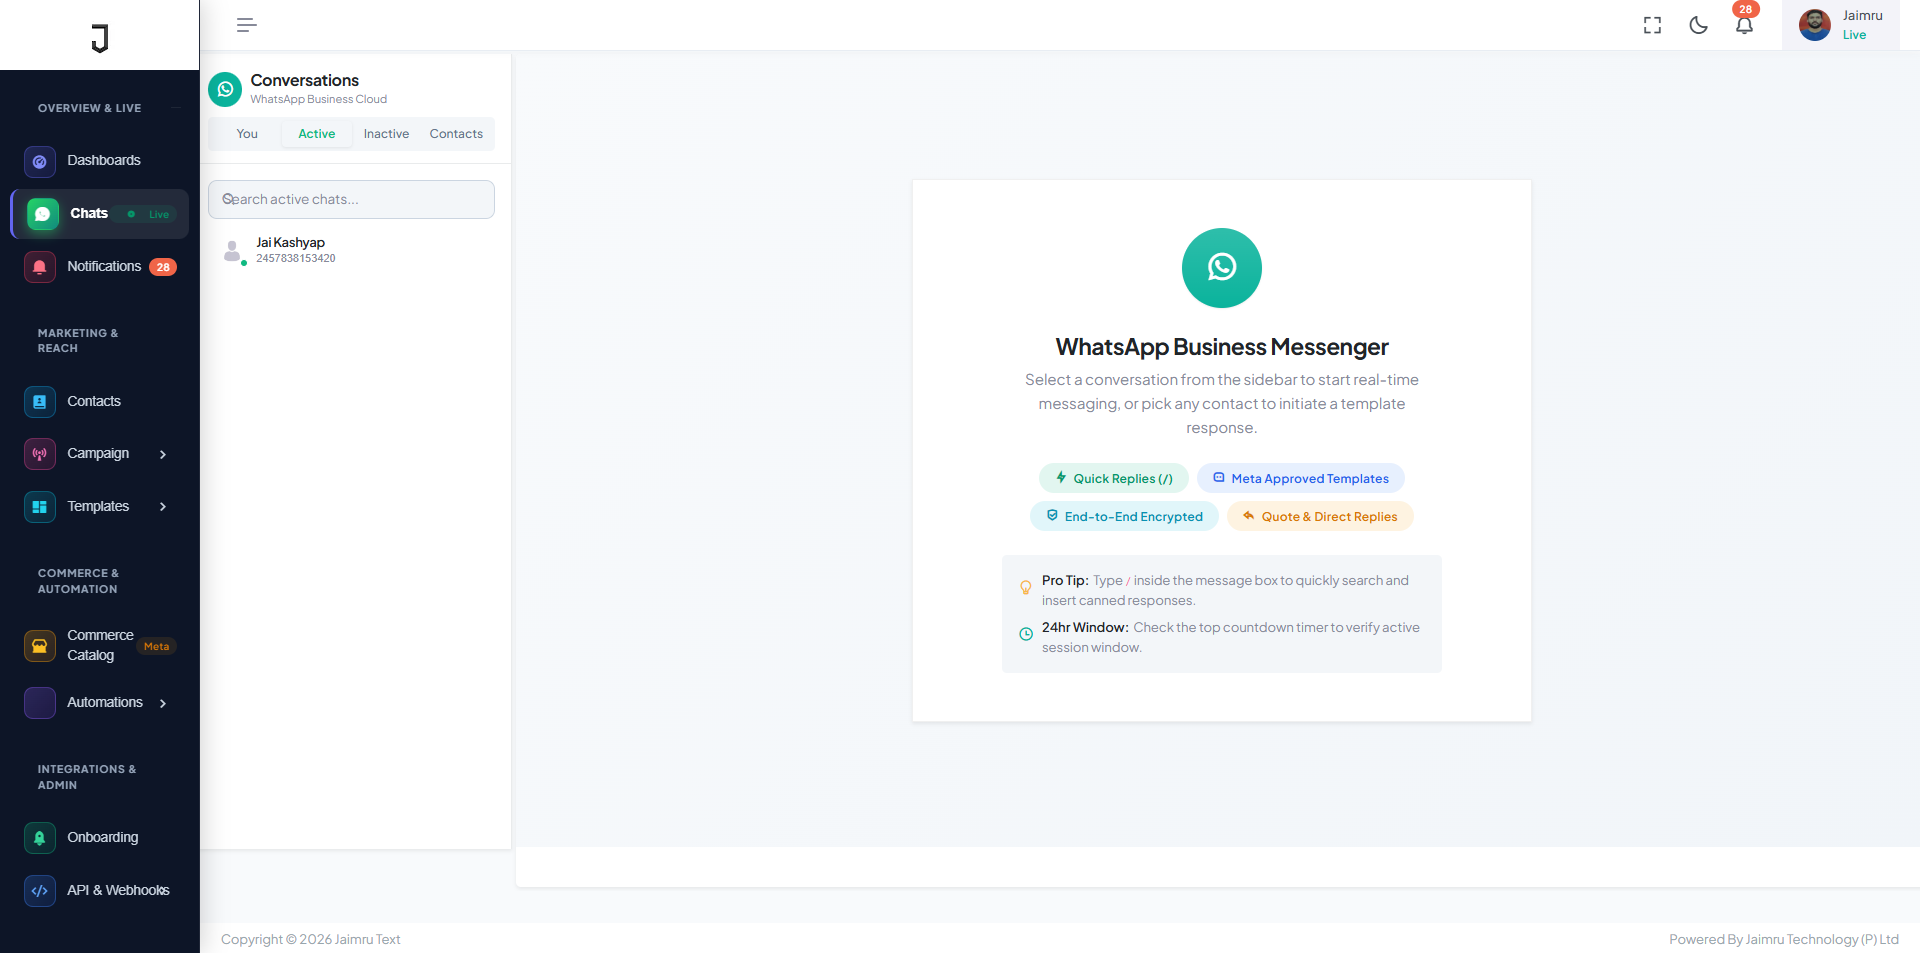Screen dimensions: 1920x953
Task: Click Powered By Jaimru Technology footer text
Action: coord(1784,939)
